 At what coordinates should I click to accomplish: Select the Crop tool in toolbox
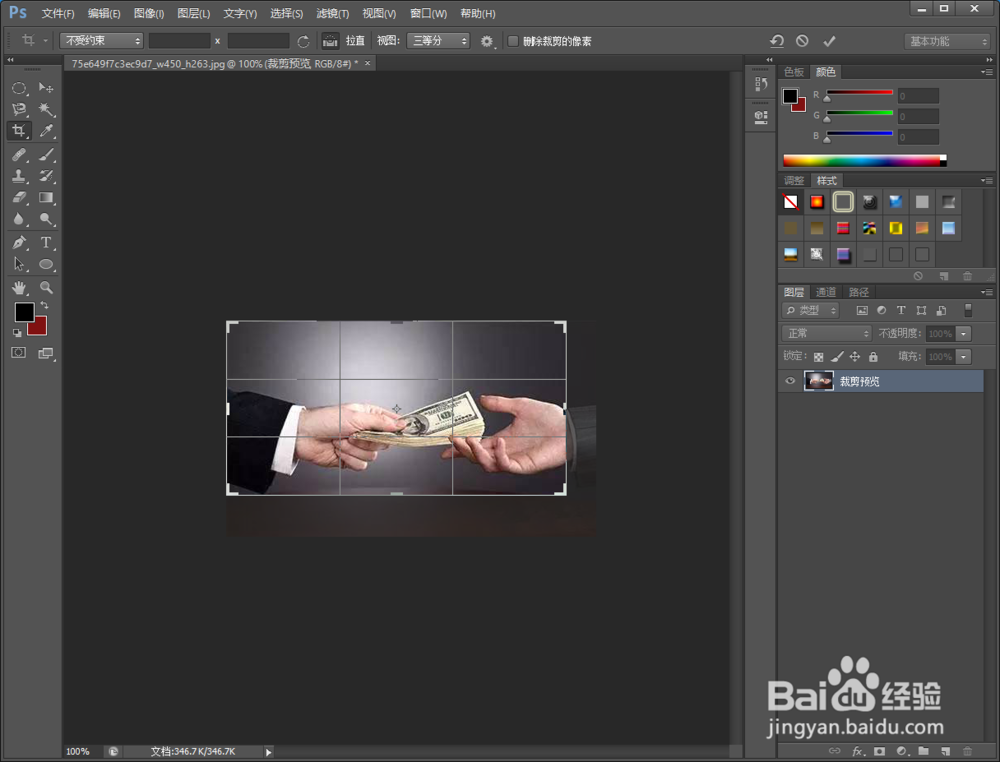19,131
